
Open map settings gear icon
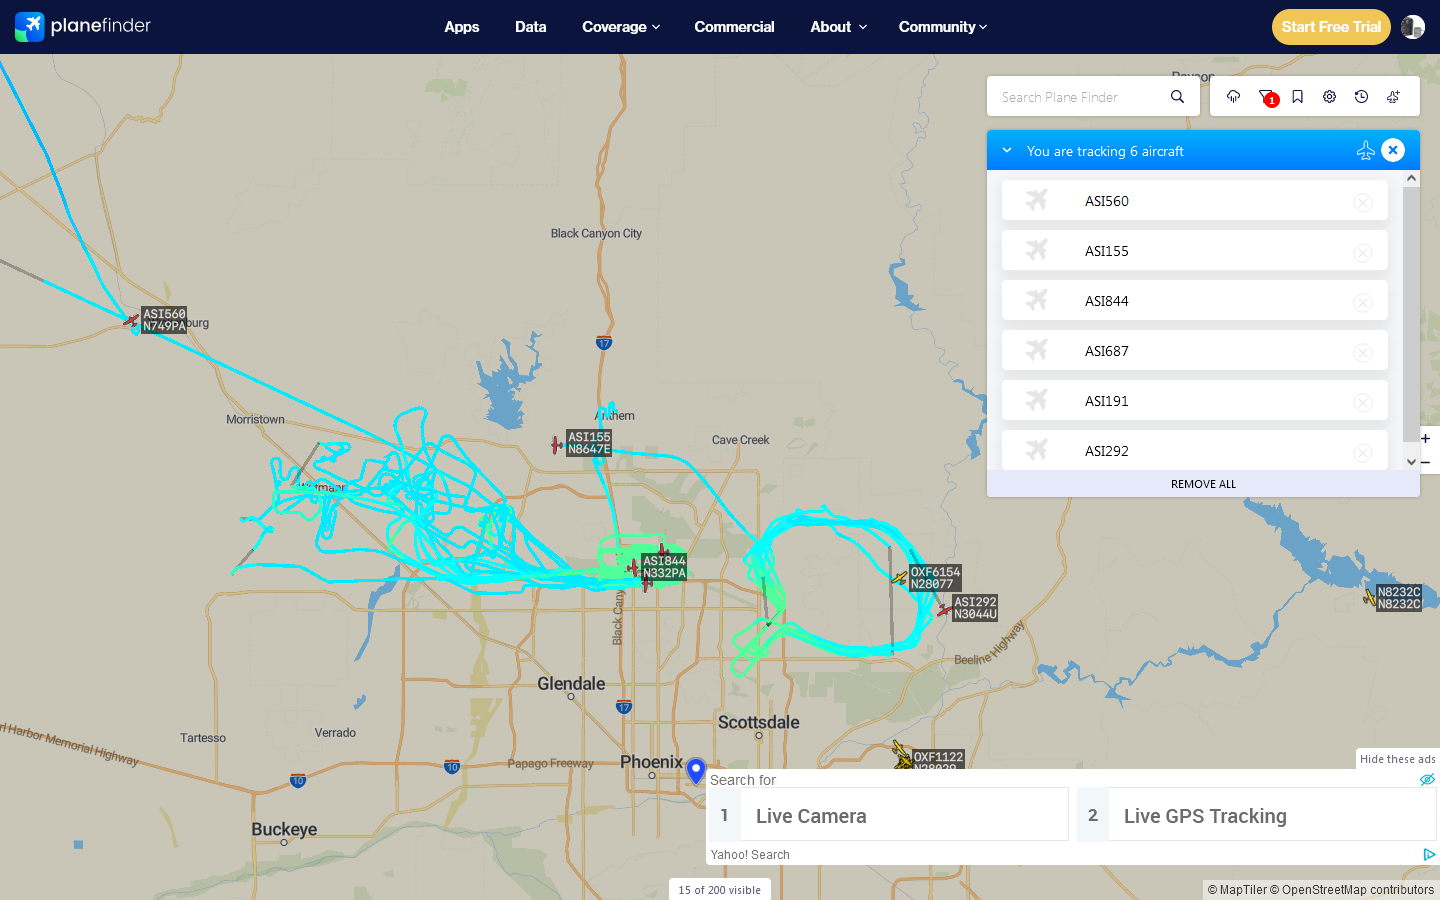pyautogui.click(x=1329, y=97)
